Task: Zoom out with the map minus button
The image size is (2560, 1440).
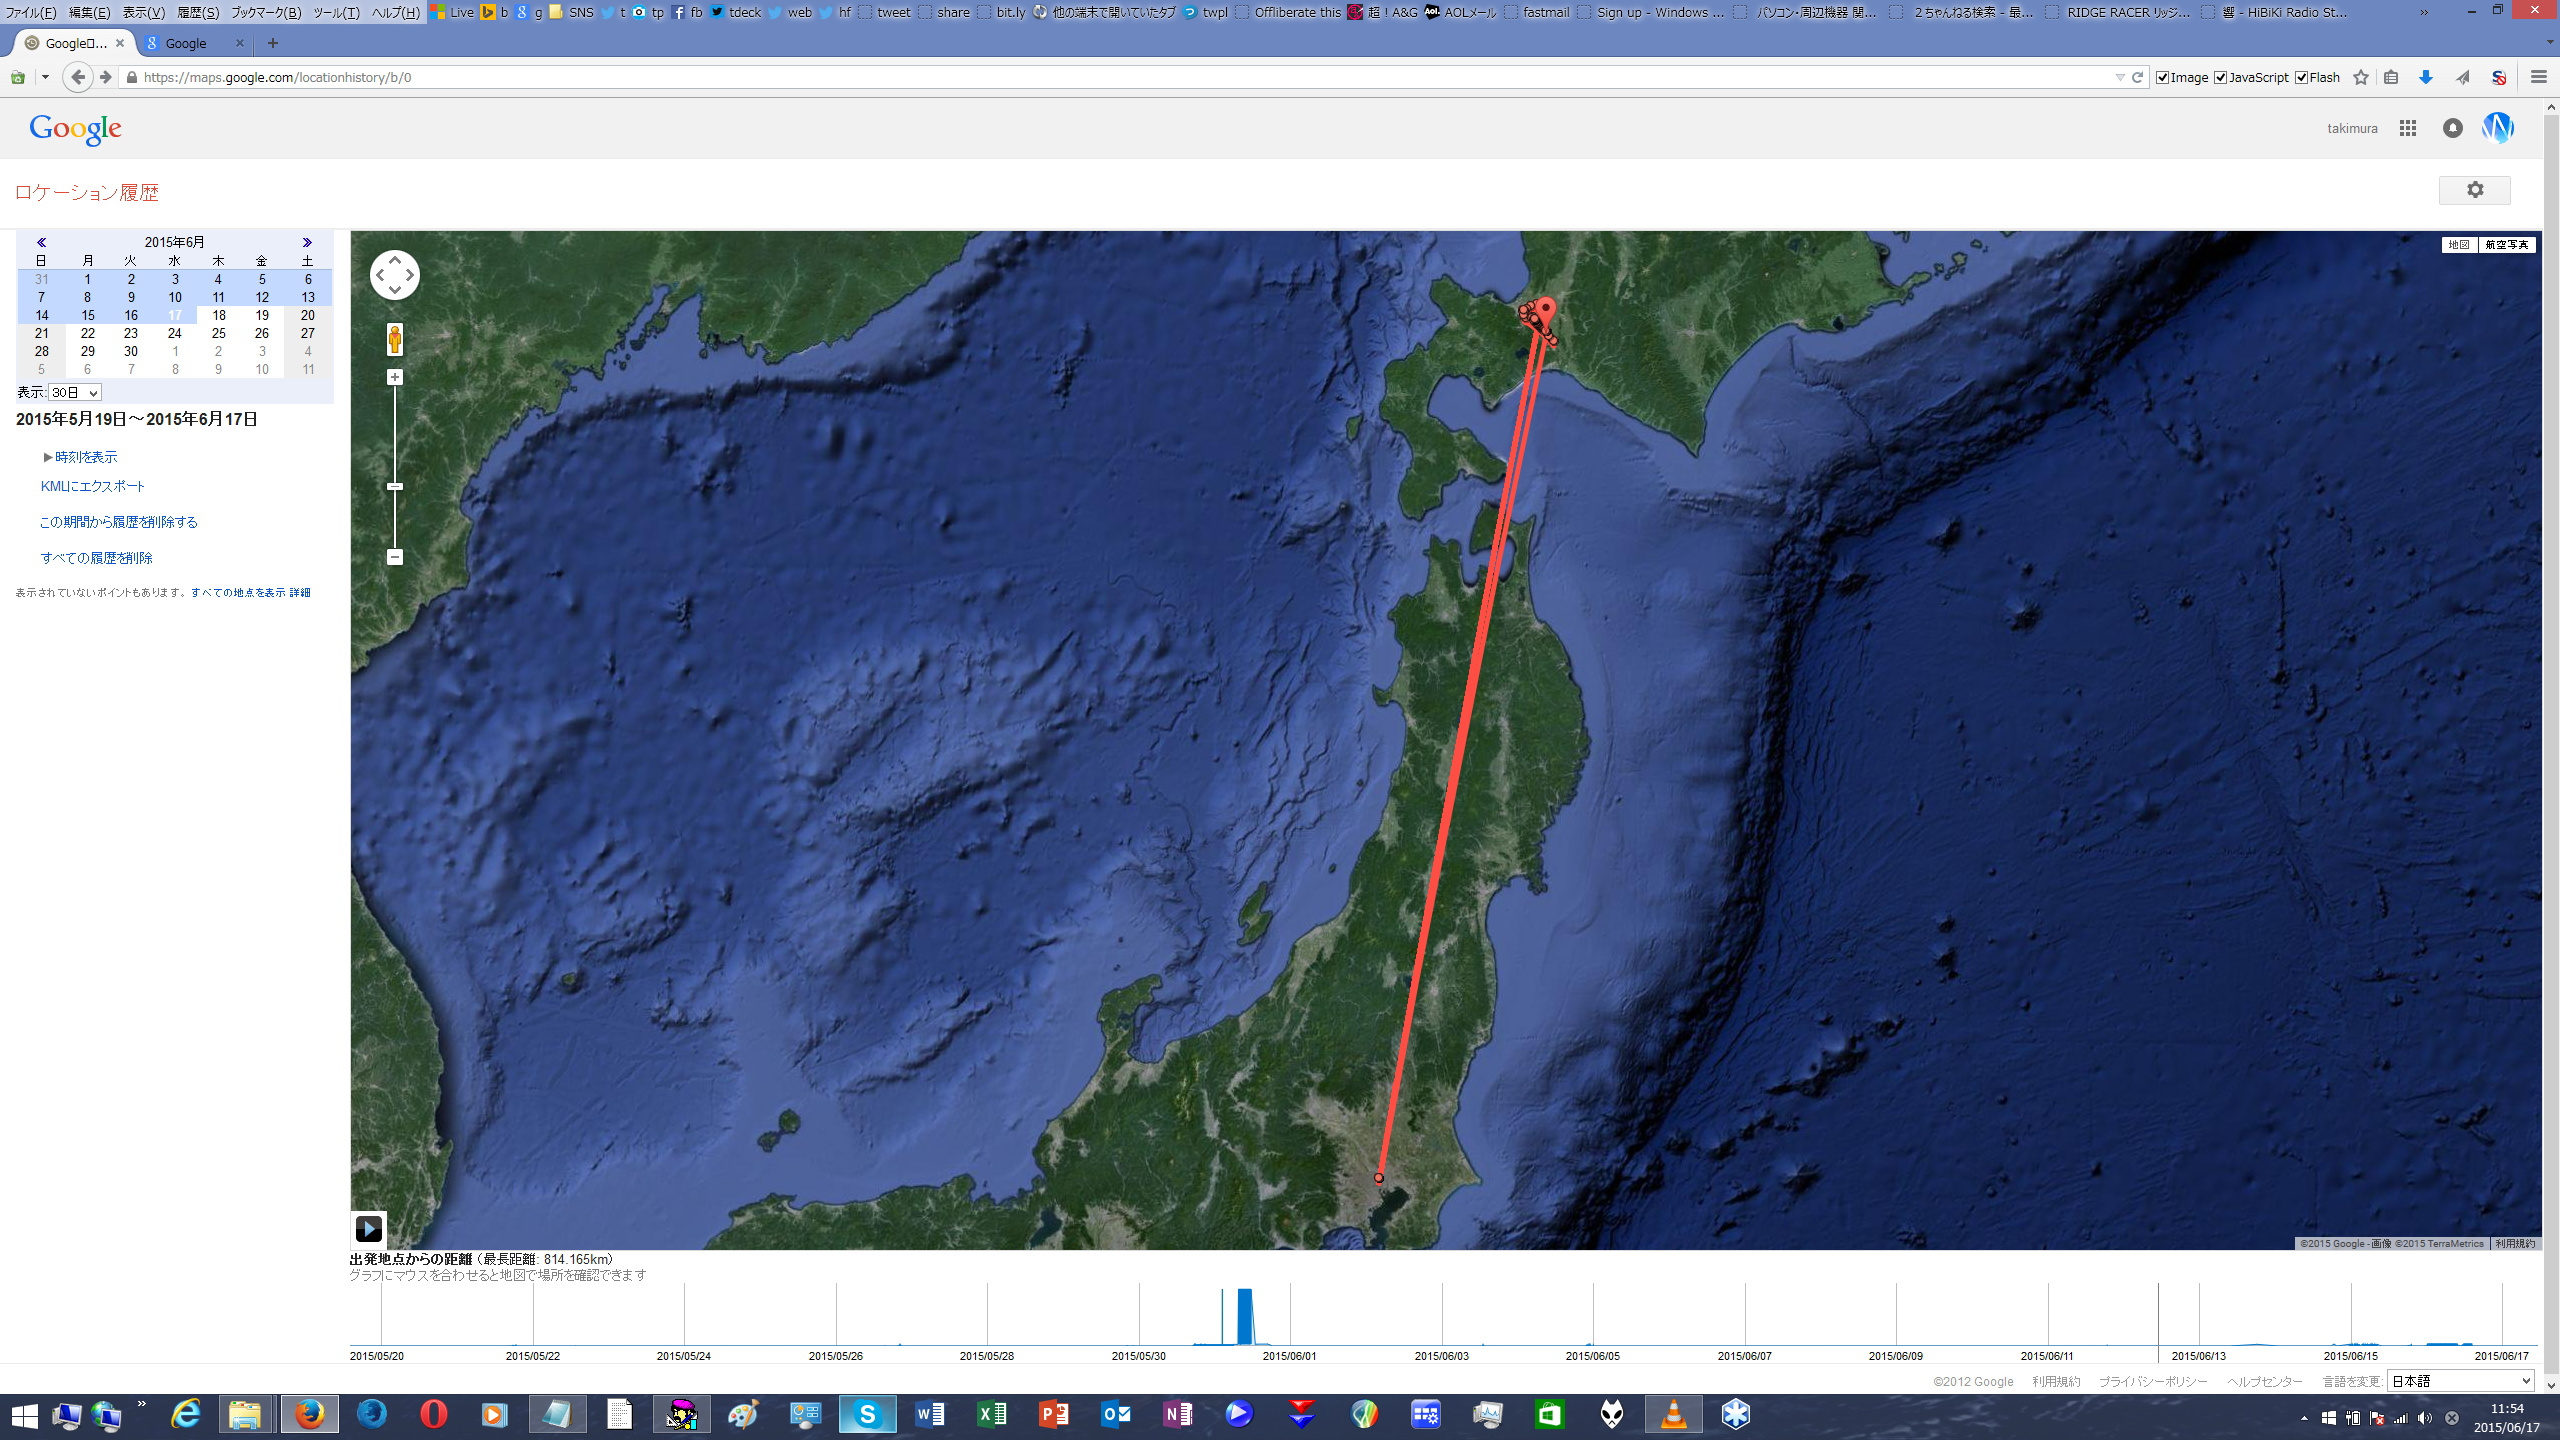Action: (x=395, y=557)
